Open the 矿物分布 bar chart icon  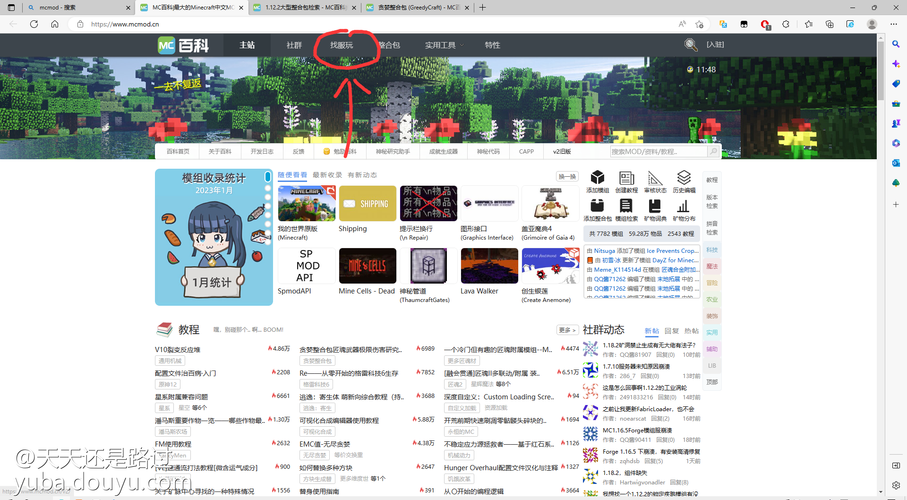coord(683,206)
